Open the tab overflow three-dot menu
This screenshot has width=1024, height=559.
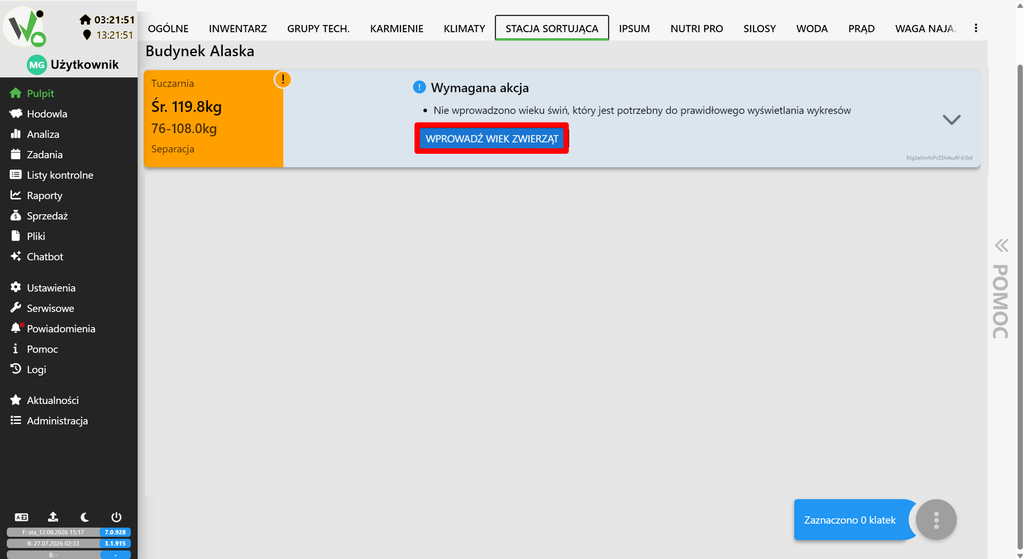tap(976, 28)
